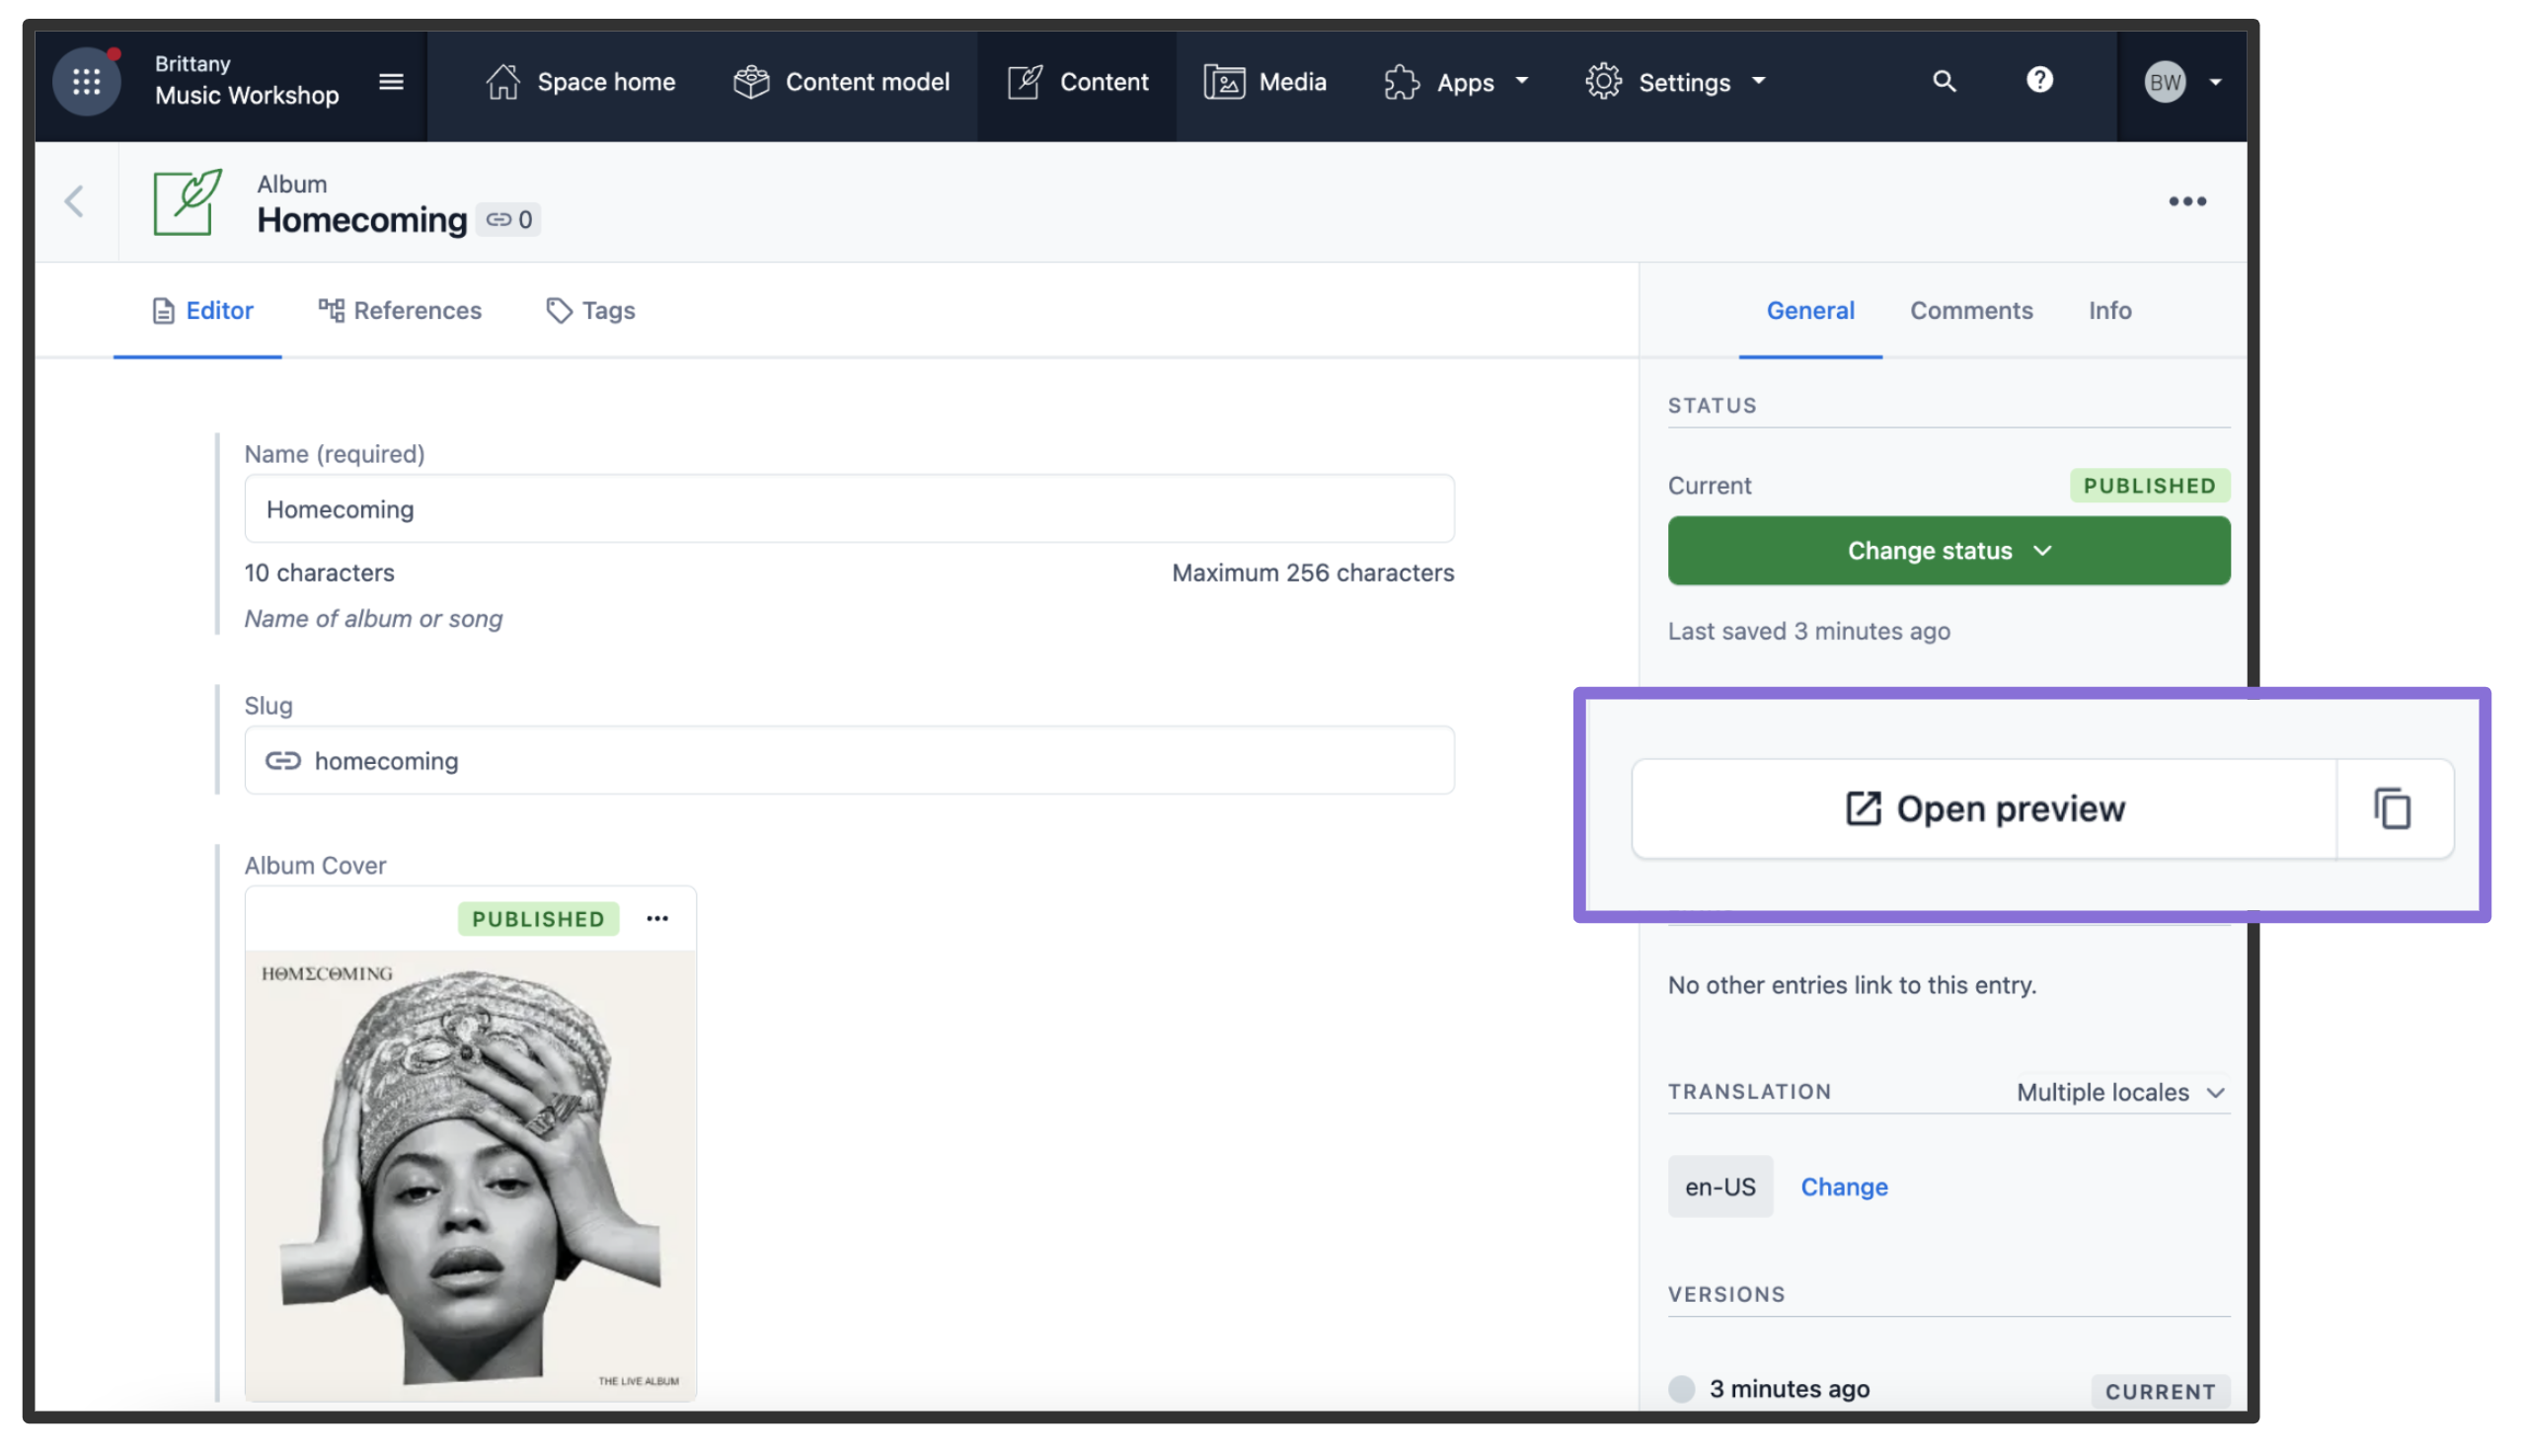Select the 3 minutes ago version radio

tap(1681, 1388)
